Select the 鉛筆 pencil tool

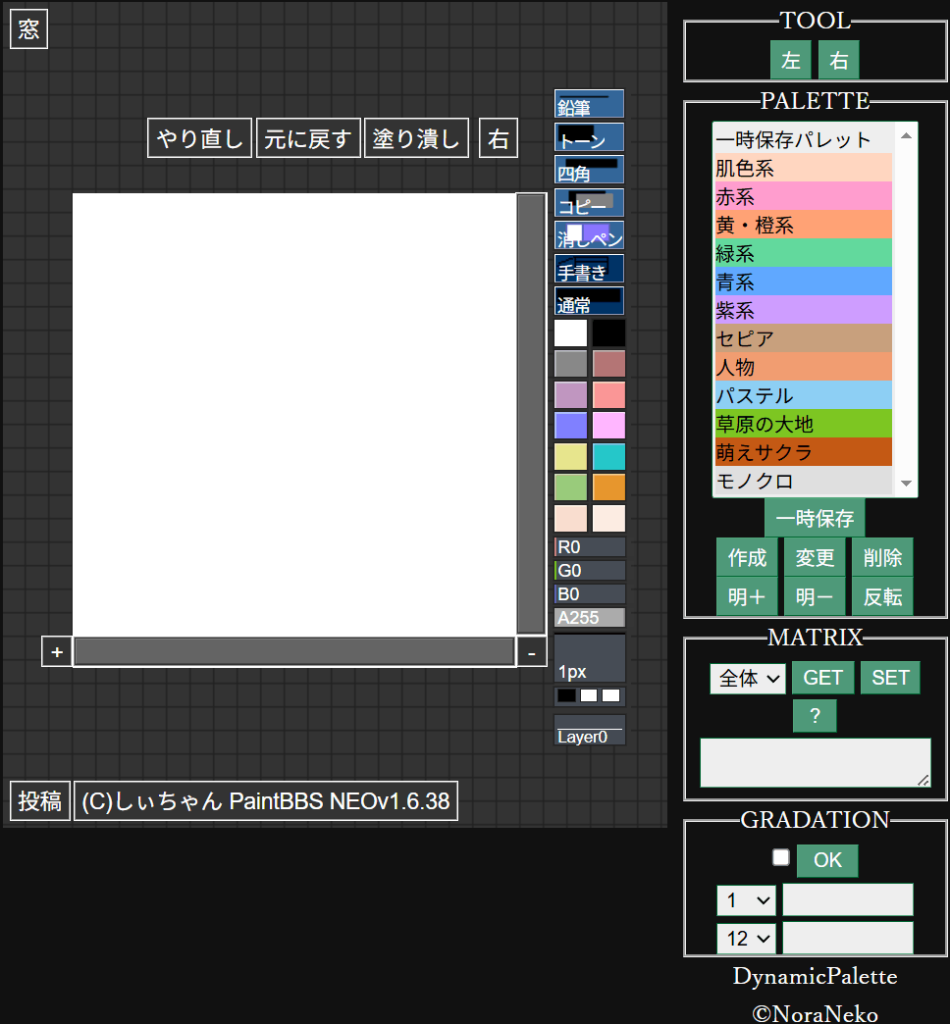pyautogui.click(x=589, y=104)
